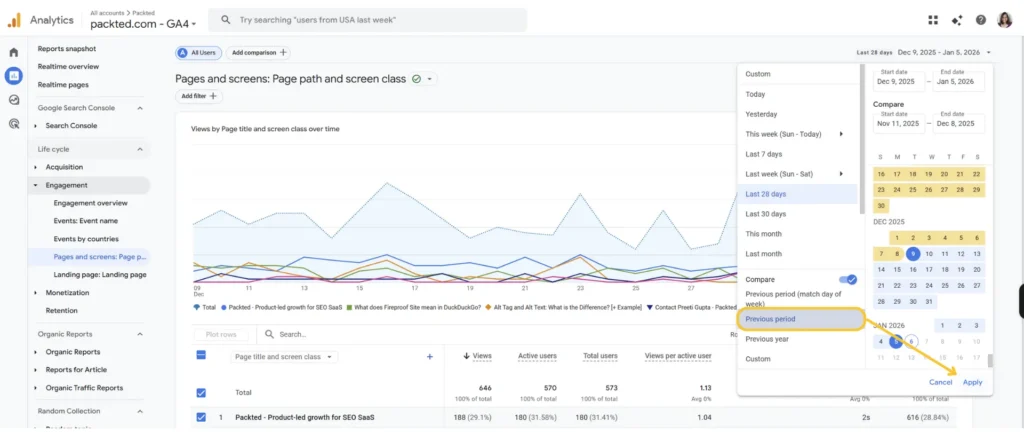The width and height of the screenshot is (1024, 433).
Task: Open the Advertising icon in left rail
Action: pyautogui.click(x=14, y=124)
